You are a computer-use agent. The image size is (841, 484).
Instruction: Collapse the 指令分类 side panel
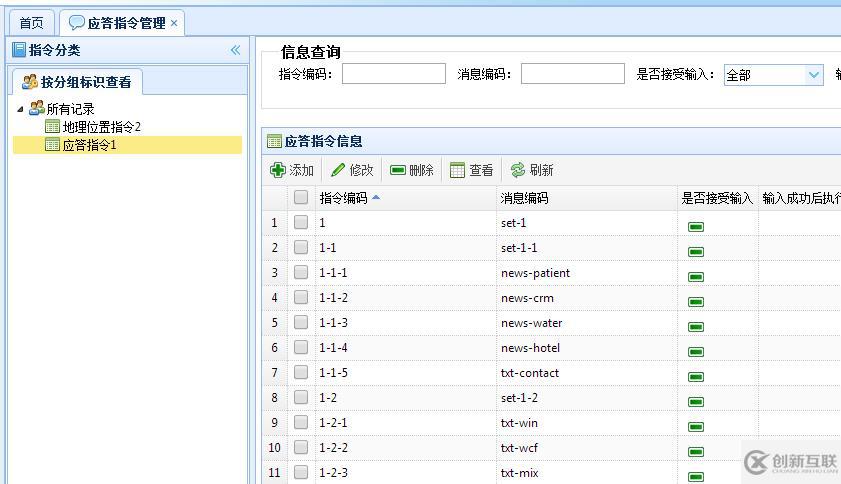click(235, 50)
